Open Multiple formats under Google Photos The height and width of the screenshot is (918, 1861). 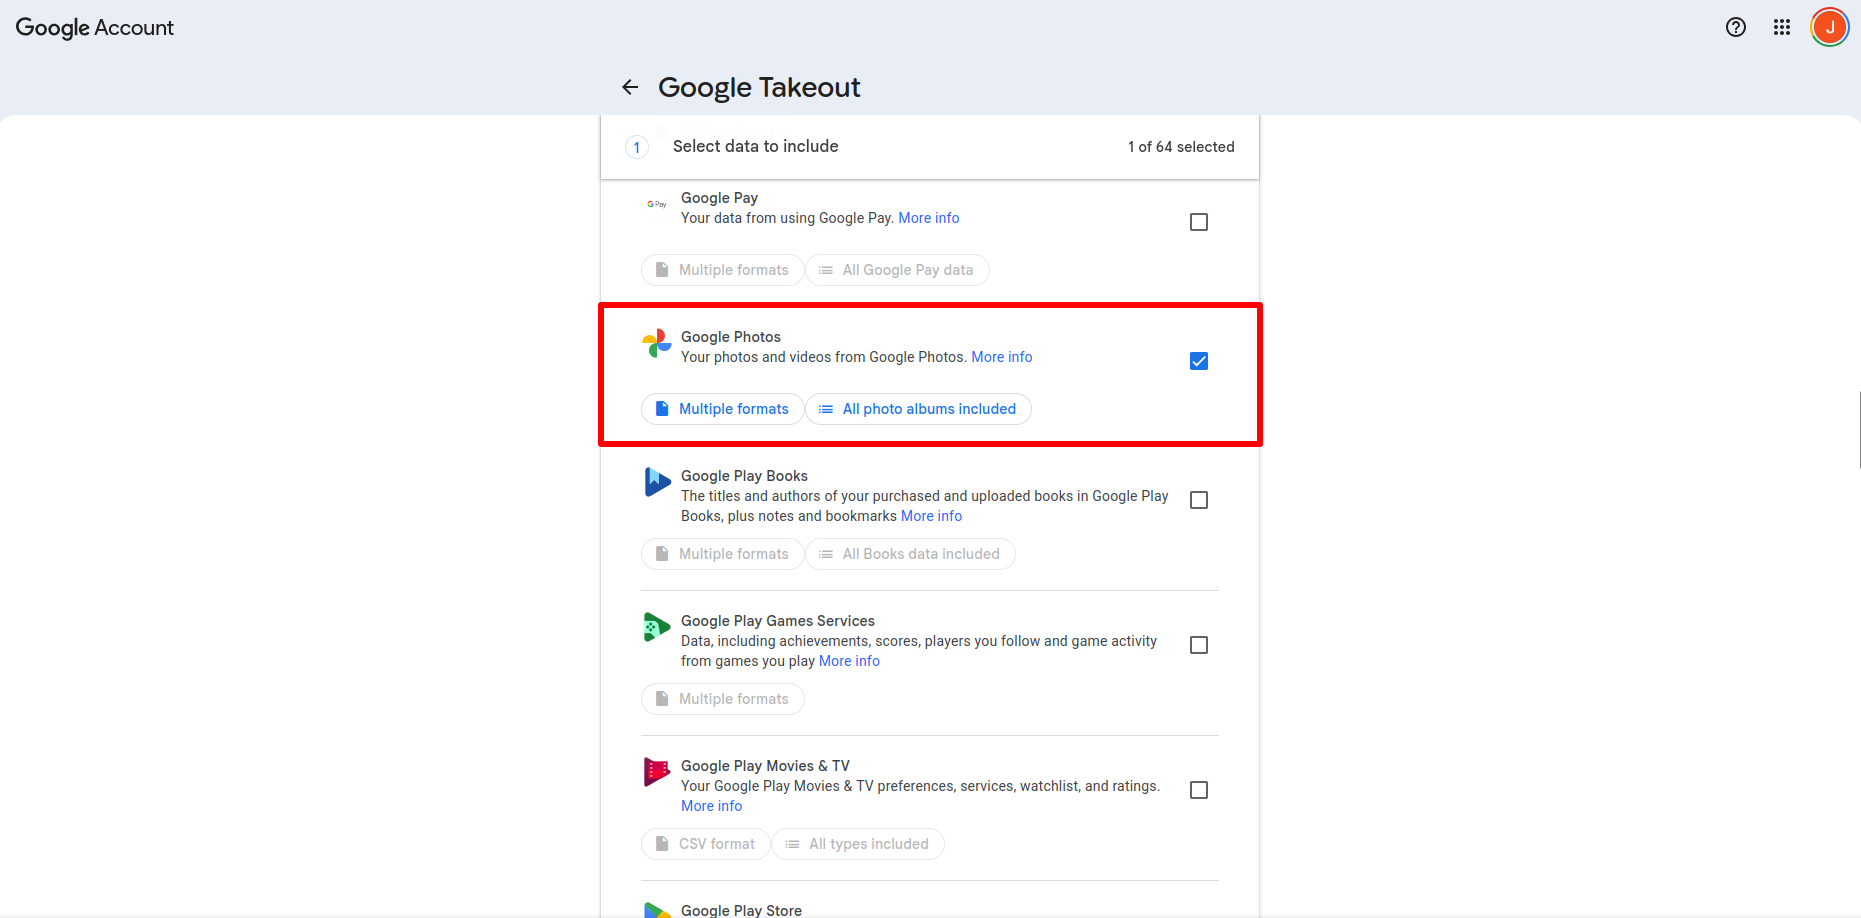pos(722,409)
